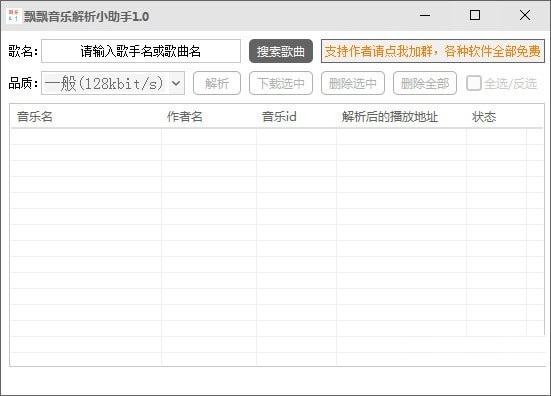The width and height of the screenshot is (551, 396).
Task: Minimize the 飘飘音乐解析小助手 window
Action: click(x=425, y=15)
